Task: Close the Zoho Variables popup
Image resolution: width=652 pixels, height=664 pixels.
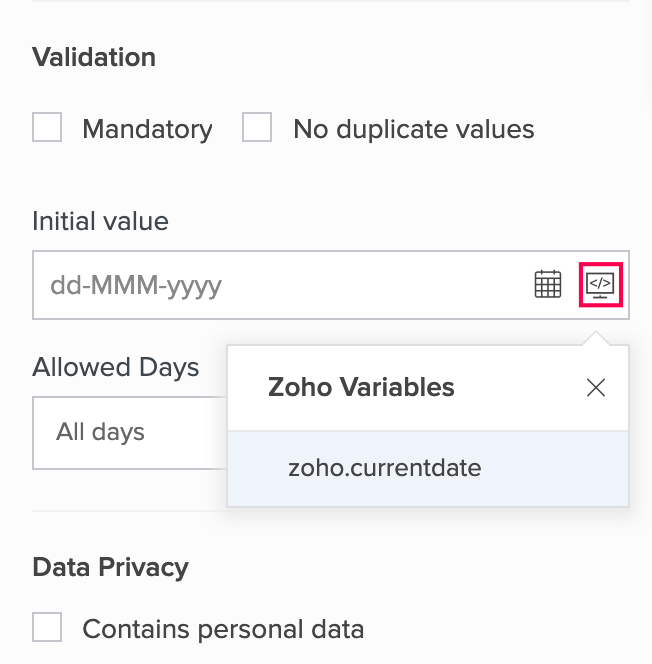Action: [596, 388]
